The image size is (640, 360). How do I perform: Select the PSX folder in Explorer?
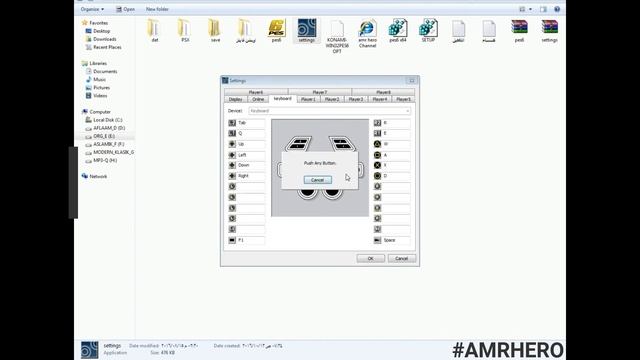click(x=185, y=31)
